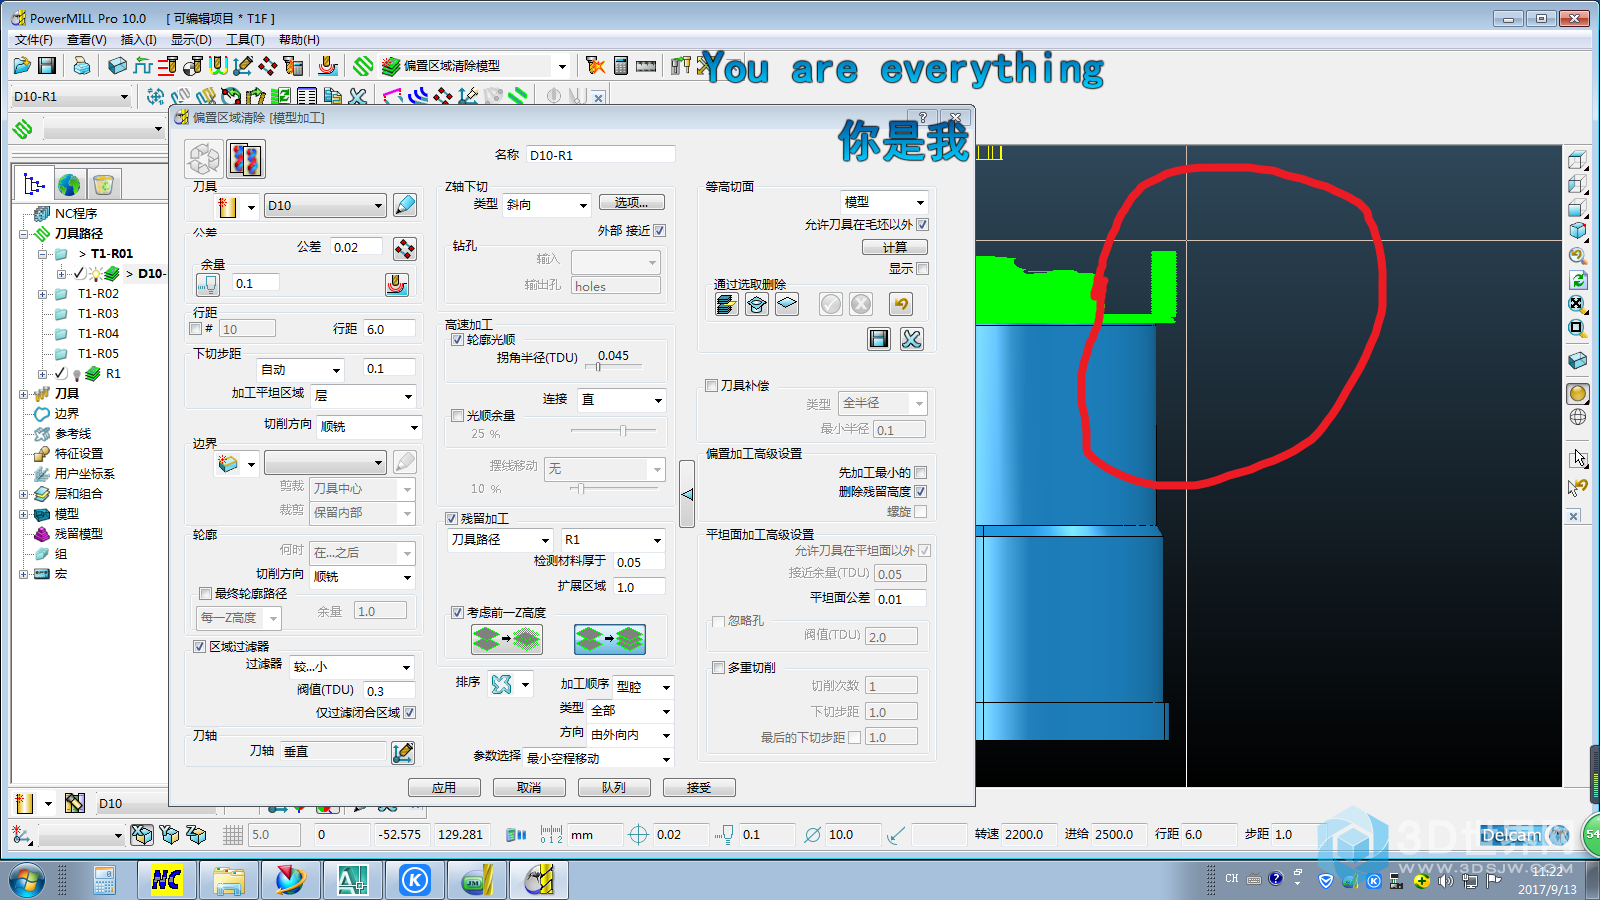Open tolerance settings icon next to 0.02
This screenshot has width=1600, height=900.
[x=404, y=248]
